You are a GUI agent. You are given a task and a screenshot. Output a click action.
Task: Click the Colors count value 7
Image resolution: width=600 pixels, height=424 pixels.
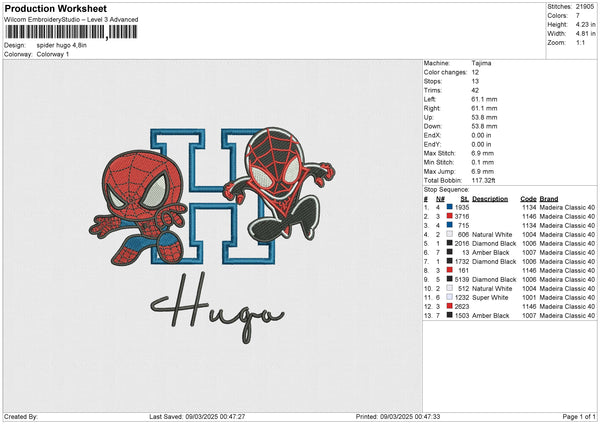(578, 16)
